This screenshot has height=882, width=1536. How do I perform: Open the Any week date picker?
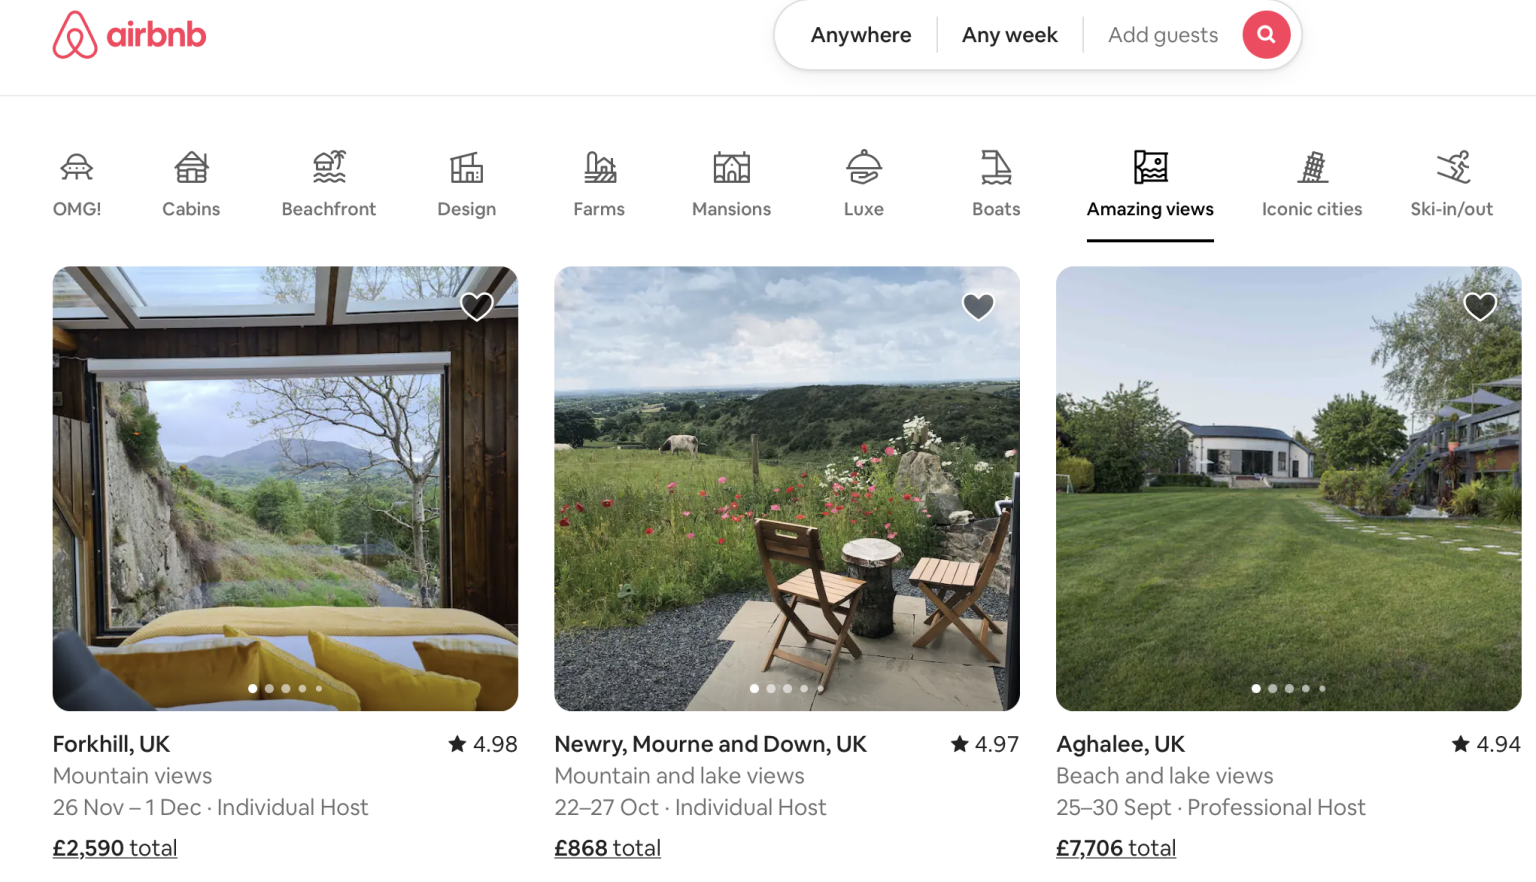(1009, 35)
